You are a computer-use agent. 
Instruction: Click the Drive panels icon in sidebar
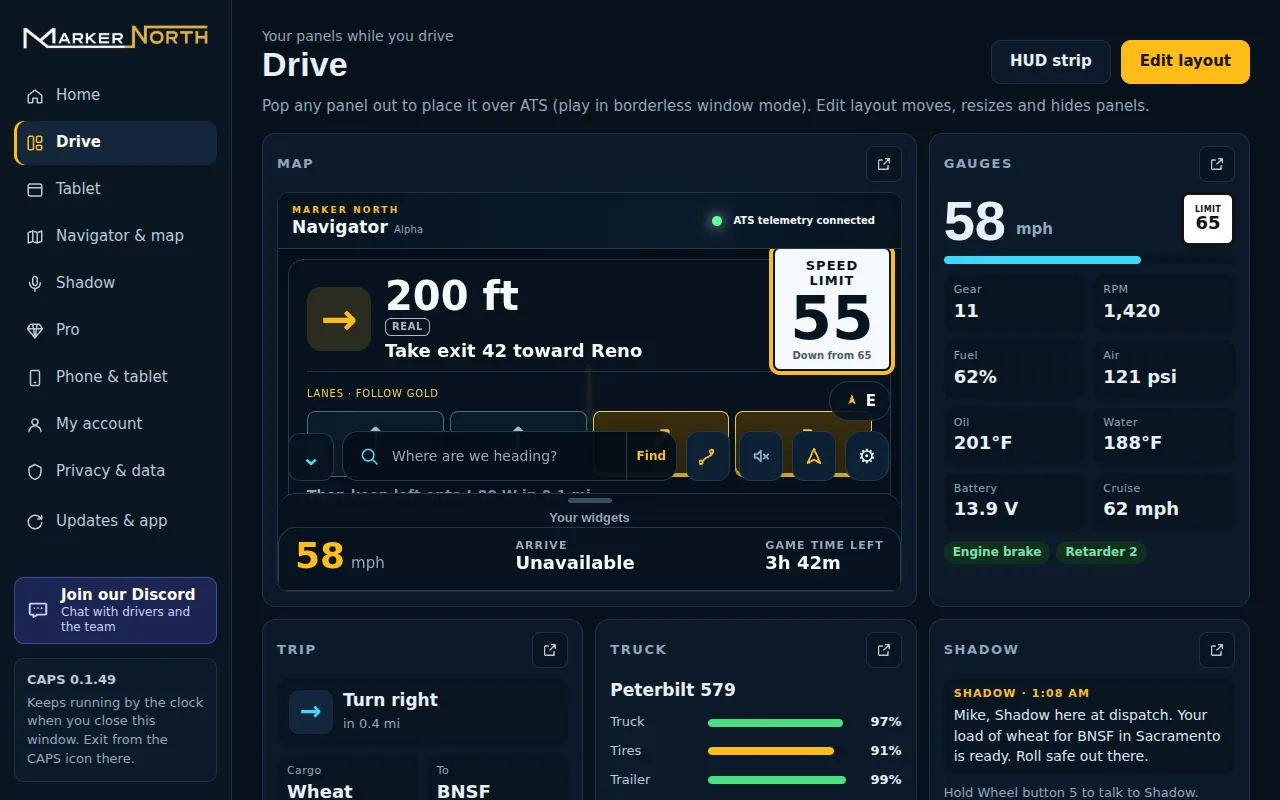(35, 142)
